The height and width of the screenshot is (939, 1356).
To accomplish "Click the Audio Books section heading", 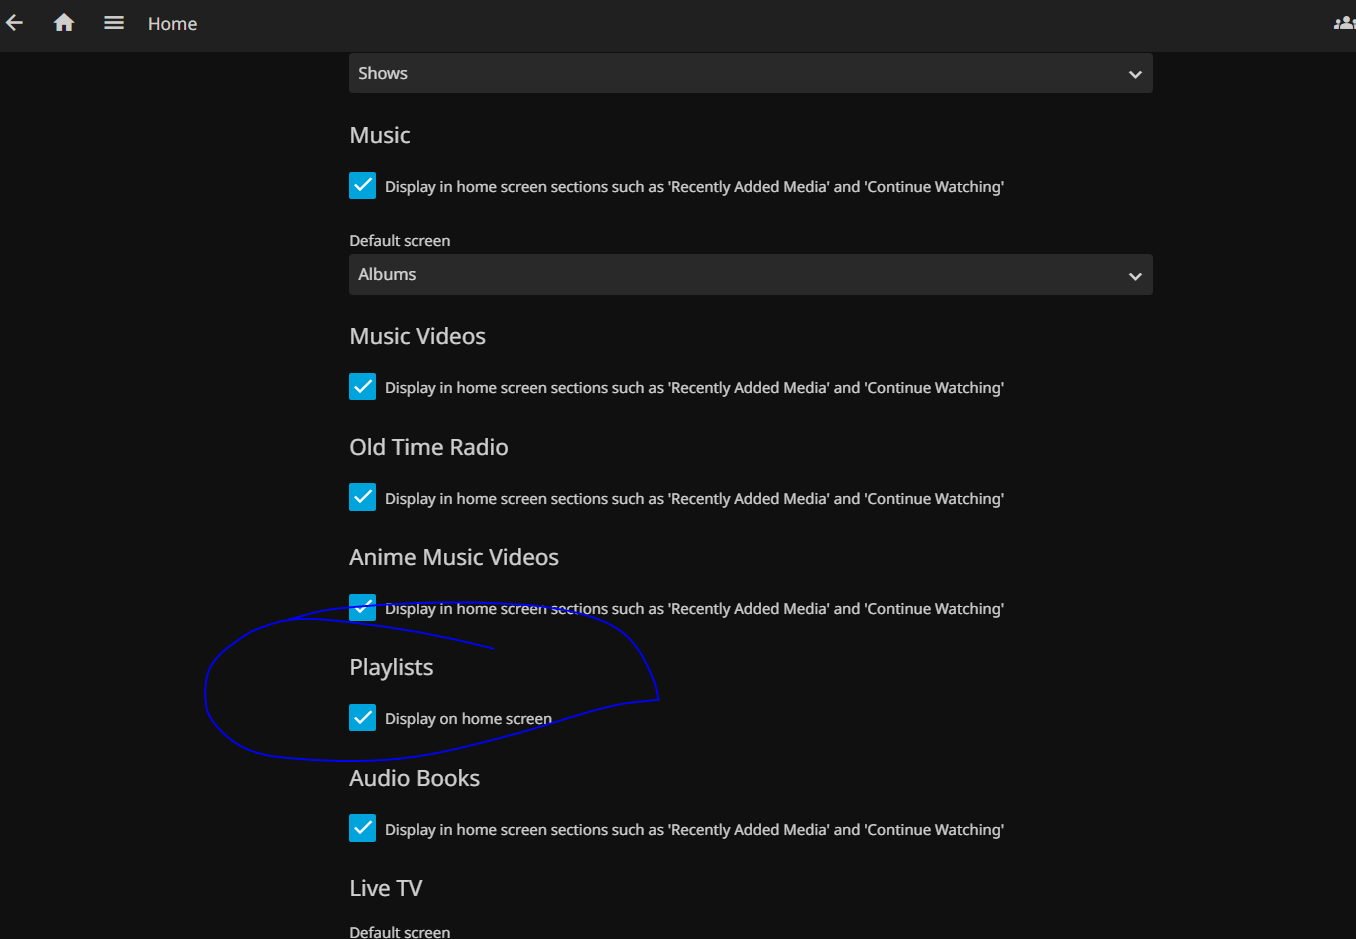I will pos(414,779).
